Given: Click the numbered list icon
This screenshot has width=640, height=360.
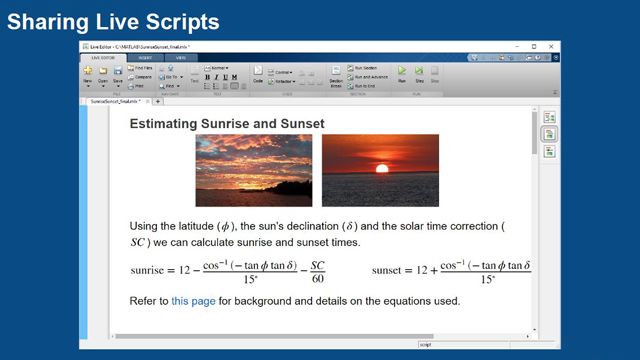Looking at the screenshot, I should pyautogui.click(x=216, y=86).
